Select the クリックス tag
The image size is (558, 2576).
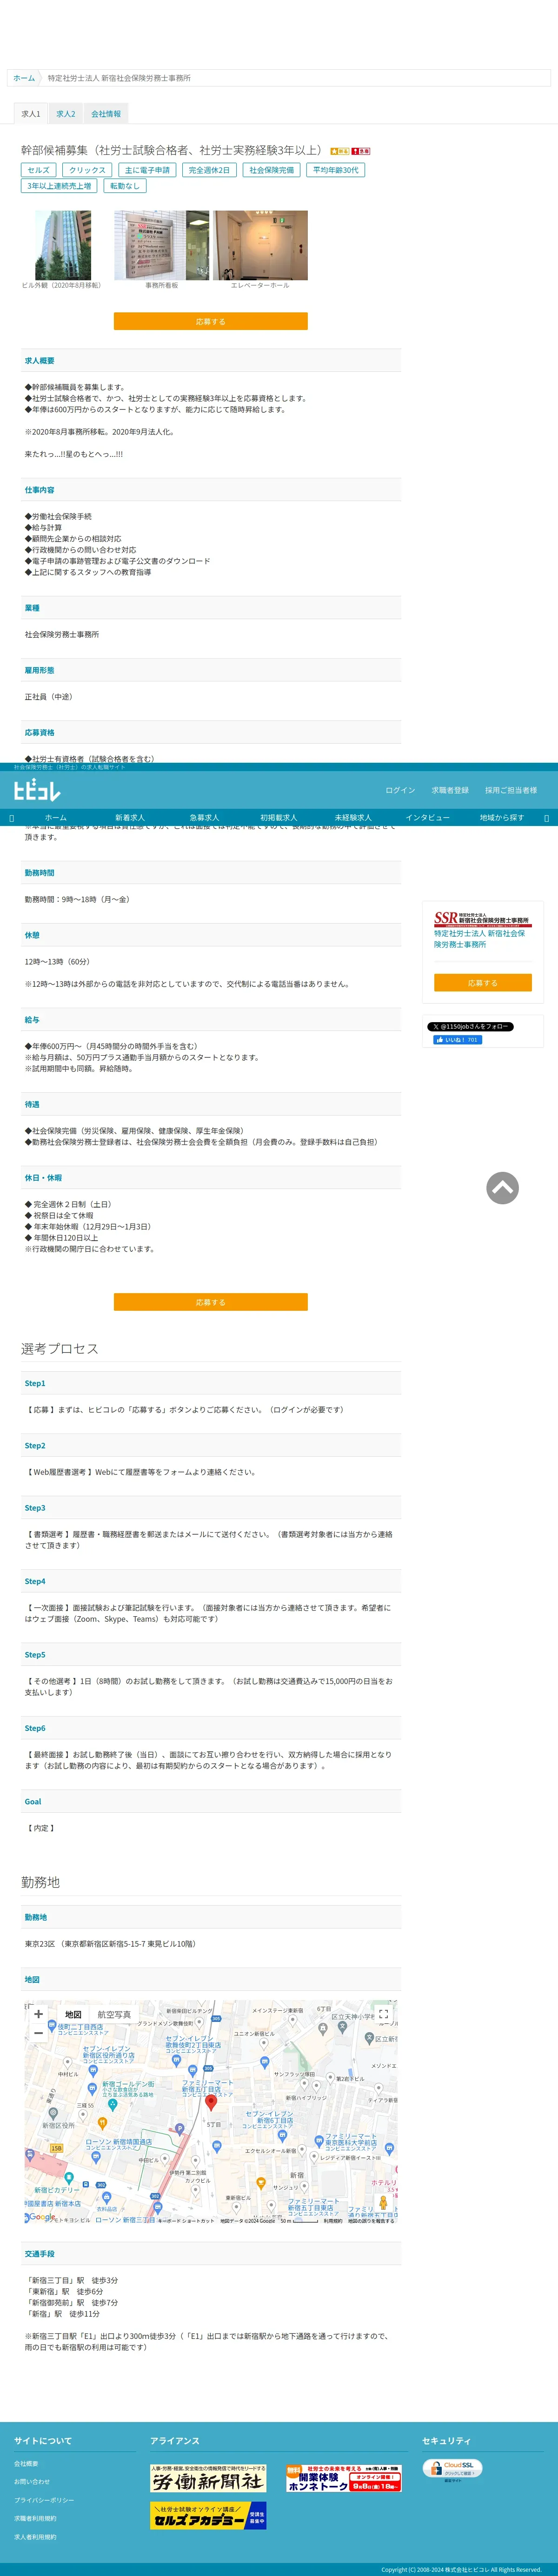click(87, 170)
